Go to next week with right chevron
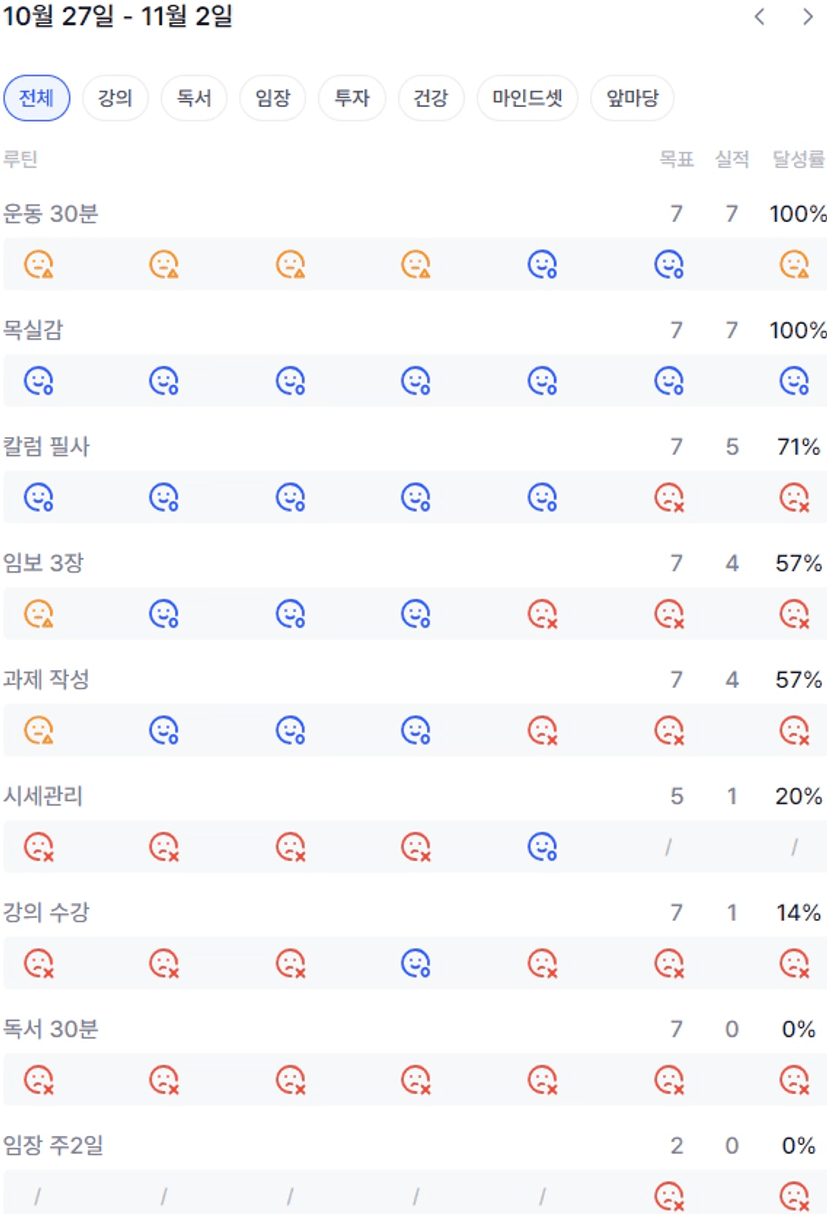The image size is (827, 1214). click(x=808, y=17)
